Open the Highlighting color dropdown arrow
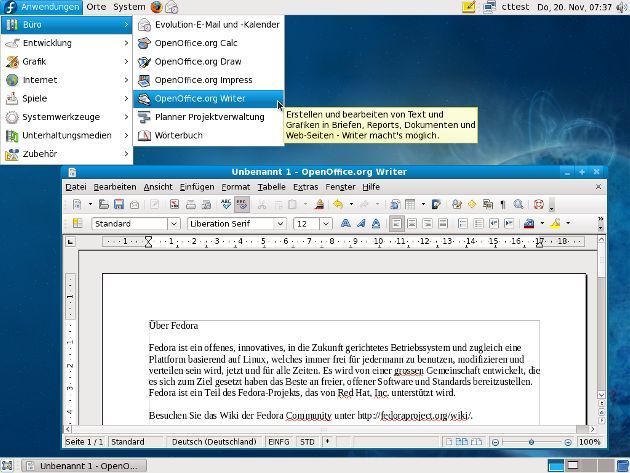 click(568, 223)
